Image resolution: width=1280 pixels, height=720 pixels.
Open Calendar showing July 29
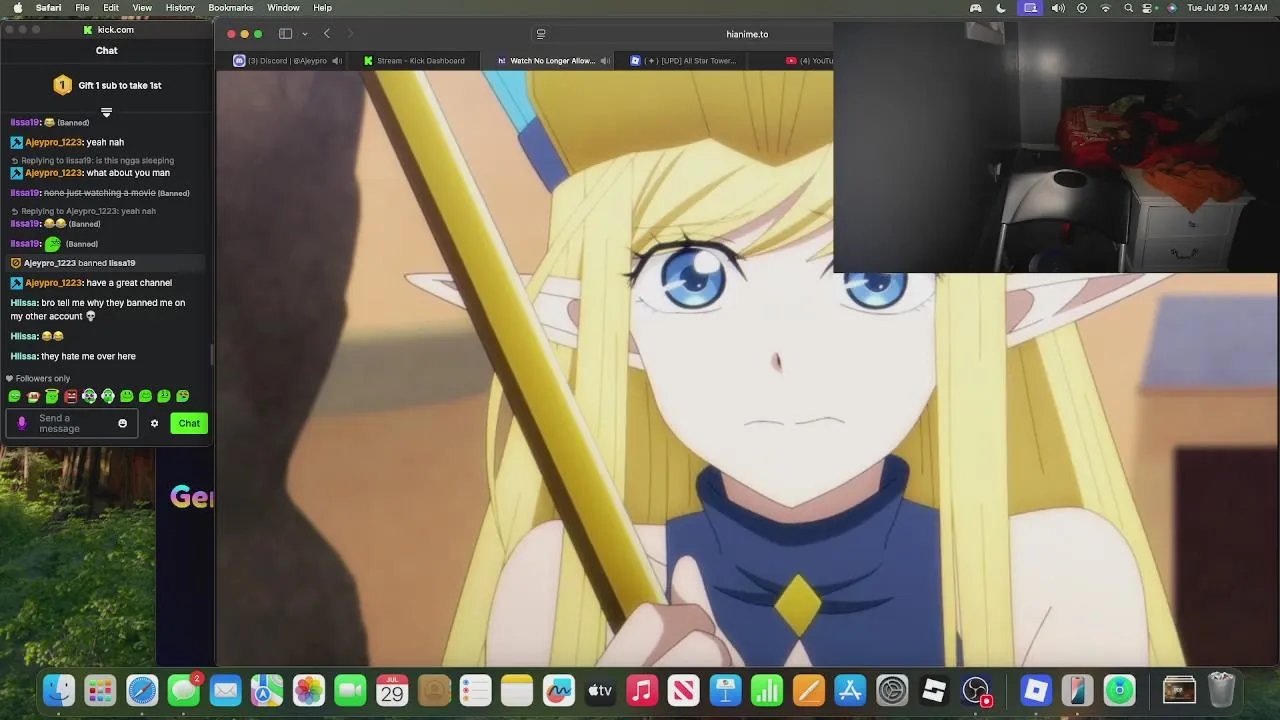click(392, 690)
